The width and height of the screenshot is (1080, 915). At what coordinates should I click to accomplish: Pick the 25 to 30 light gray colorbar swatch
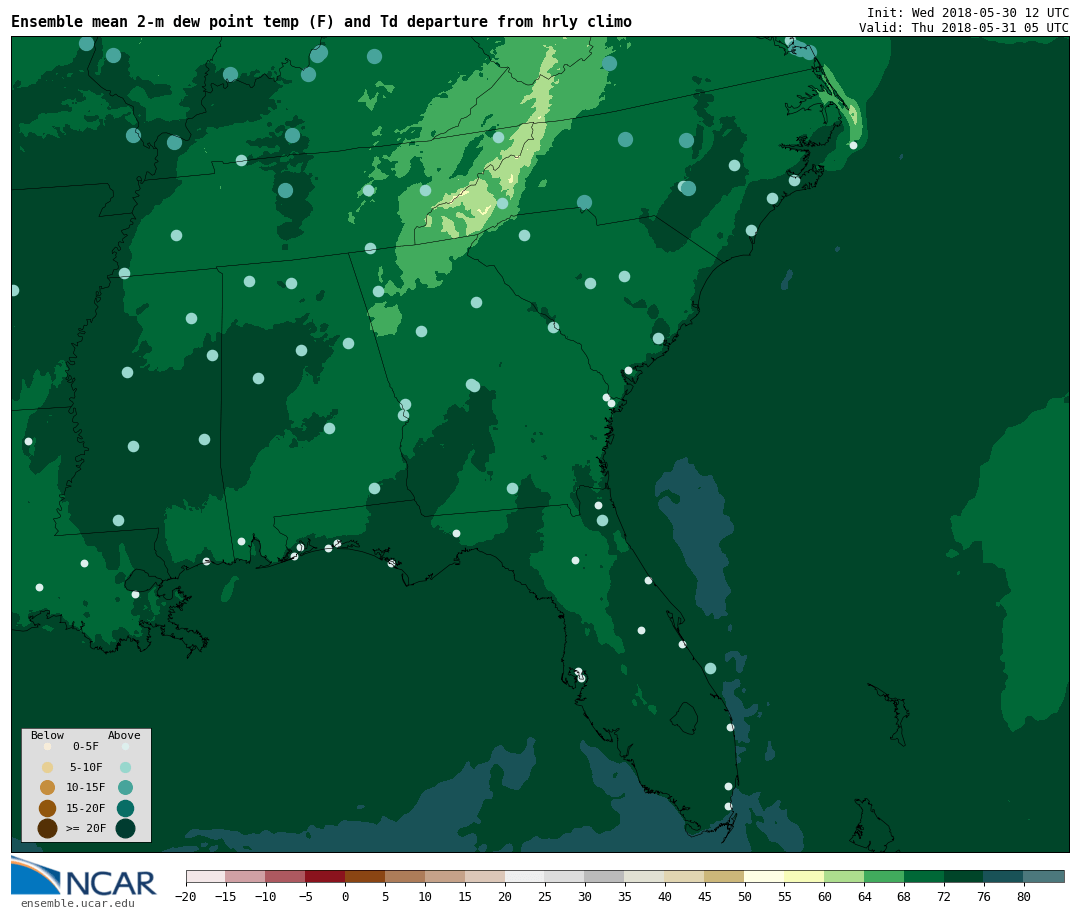[565, 876]
